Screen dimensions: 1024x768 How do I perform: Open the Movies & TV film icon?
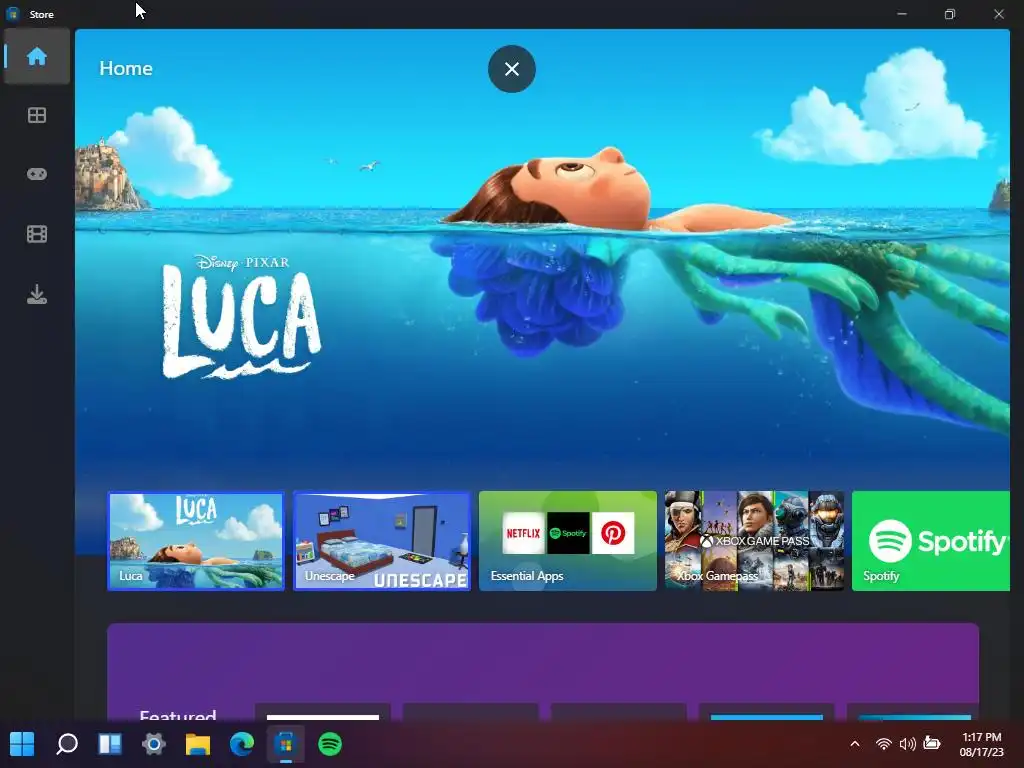click(37, 234)
